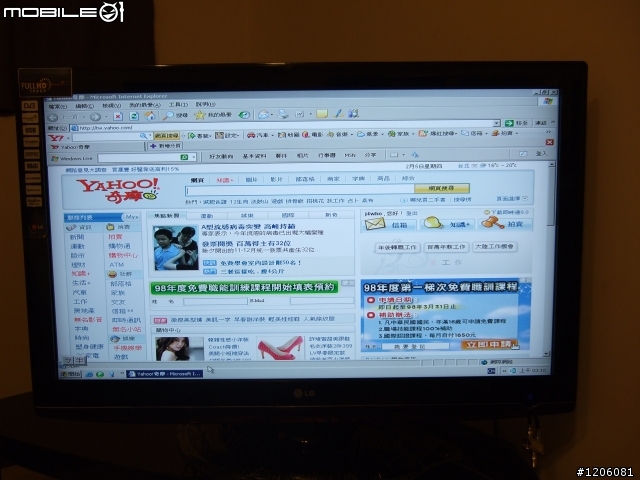Expand the 首頁選擇 page options dropdown
This screenshot has width=640, height=480.
[x=525, y=198]
